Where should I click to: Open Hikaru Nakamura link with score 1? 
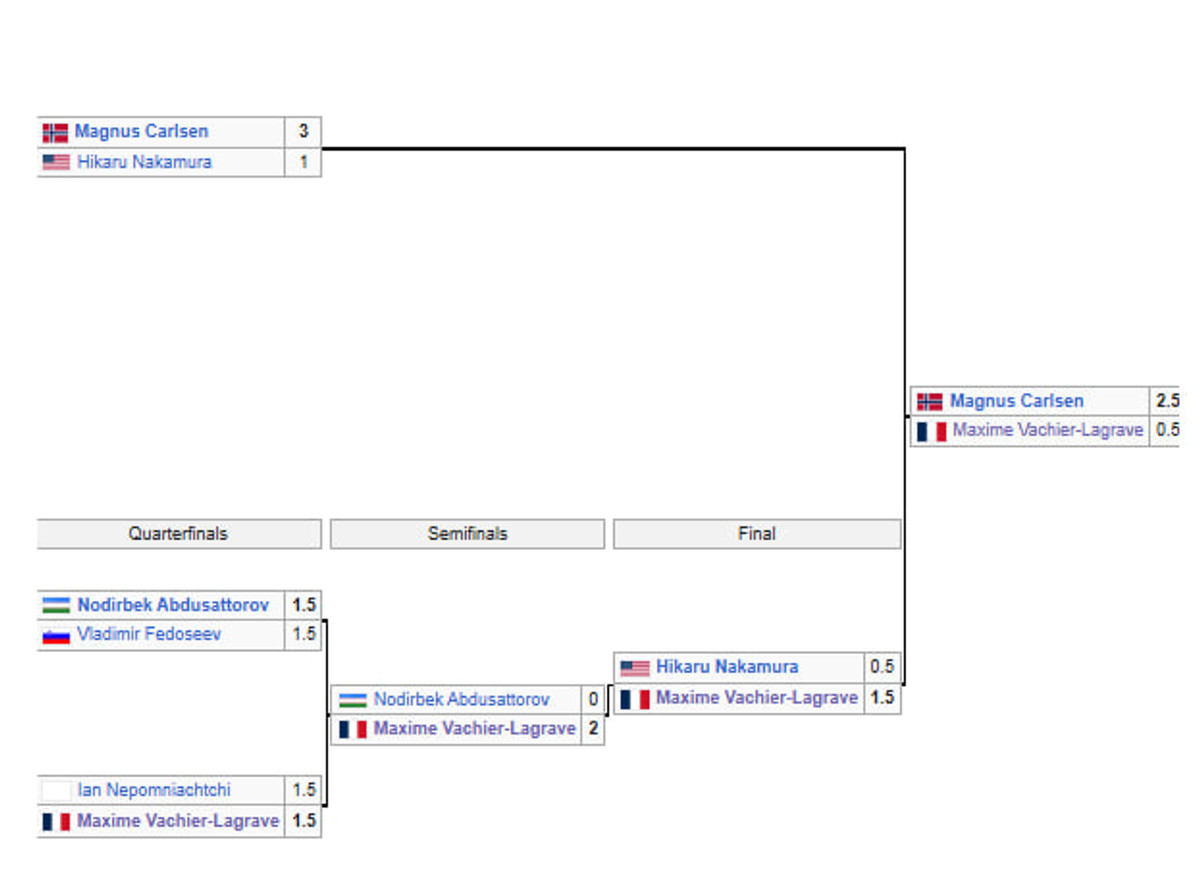pos(144,162)
